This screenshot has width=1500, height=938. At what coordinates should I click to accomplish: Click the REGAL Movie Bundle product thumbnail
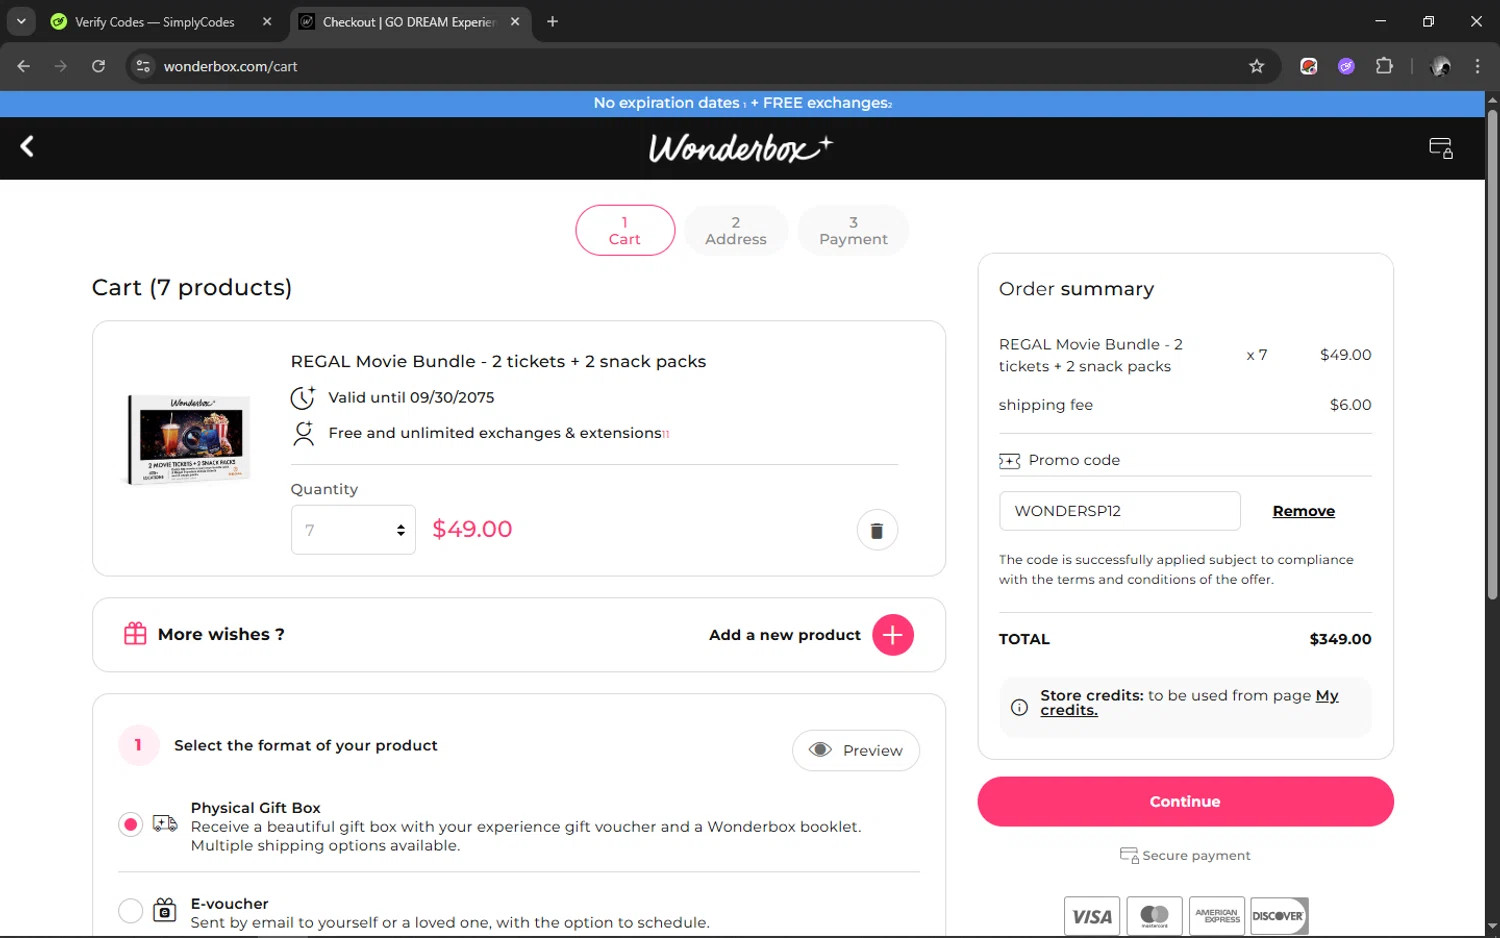click(188, 438)
